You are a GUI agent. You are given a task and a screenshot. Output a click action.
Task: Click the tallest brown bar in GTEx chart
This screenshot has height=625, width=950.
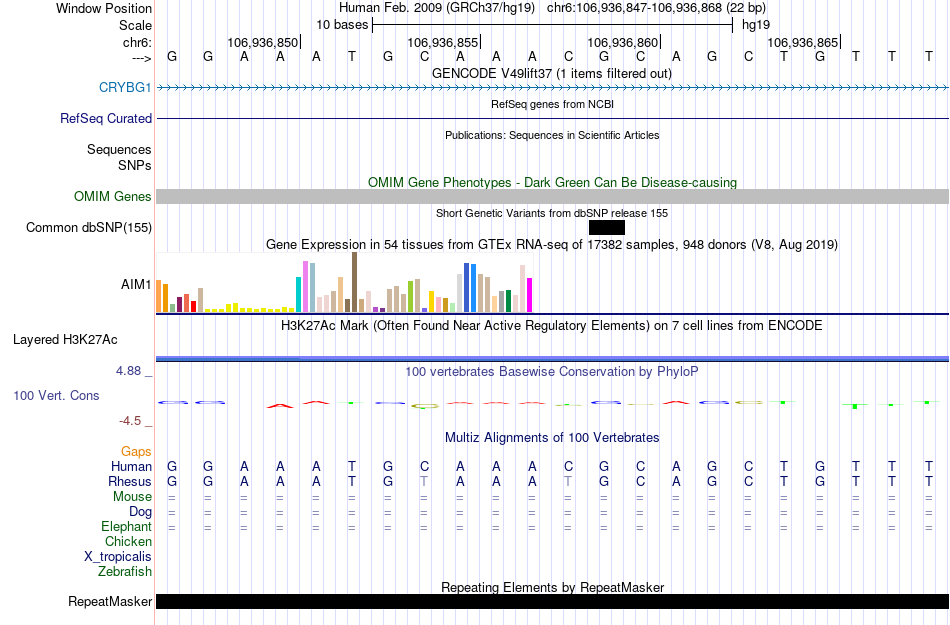click(354, 282)
